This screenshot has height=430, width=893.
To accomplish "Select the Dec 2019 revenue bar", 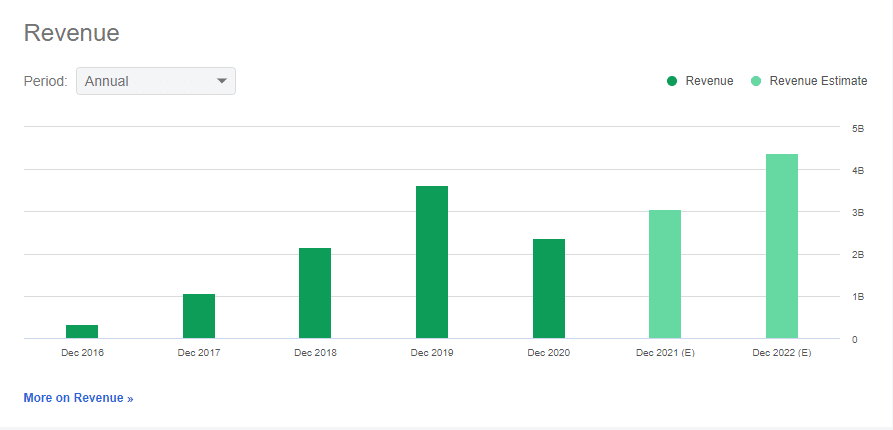I will click(x=432, y=262).
